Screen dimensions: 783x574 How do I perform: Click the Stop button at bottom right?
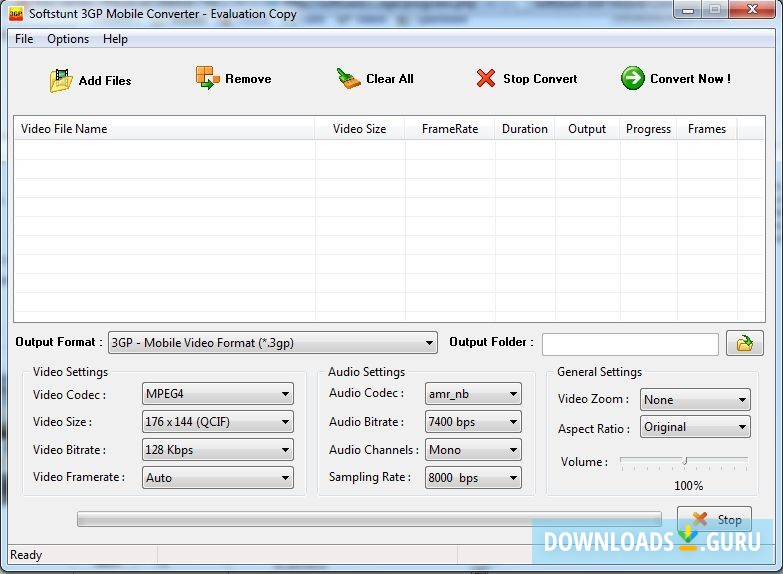coord(714,520)
